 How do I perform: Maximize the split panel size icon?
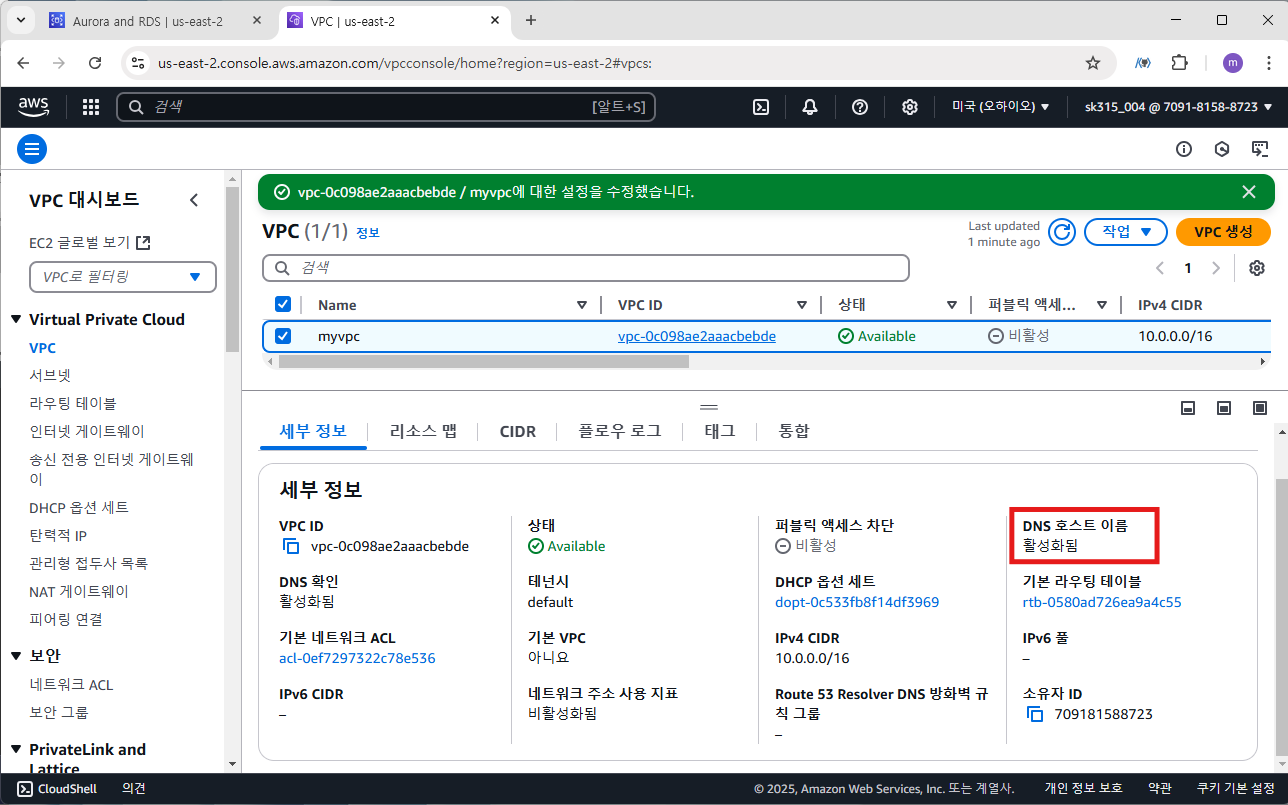tap(1260, 408)
